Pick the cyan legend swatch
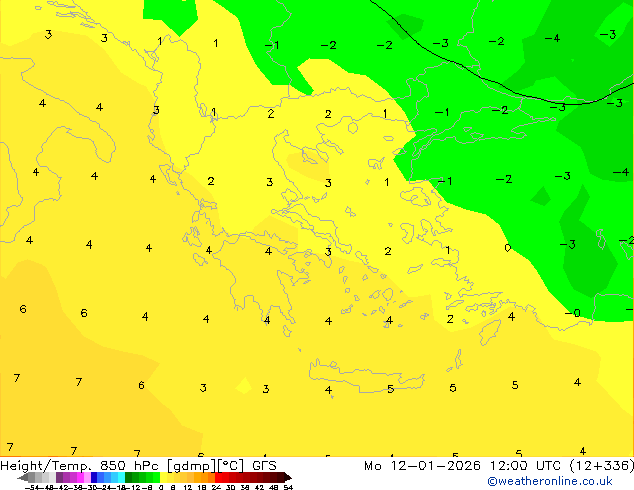Viewport: 634px width, 490px height. click(121, 477)
